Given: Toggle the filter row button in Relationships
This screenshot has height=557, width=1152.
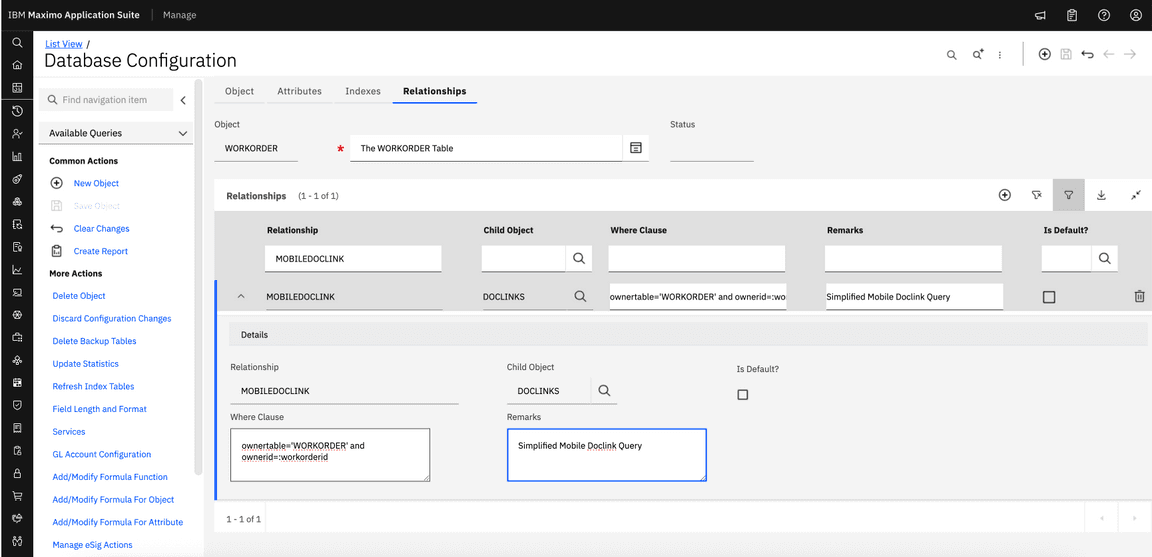Looking at the screenshot, I should [x=1069, y=195].
